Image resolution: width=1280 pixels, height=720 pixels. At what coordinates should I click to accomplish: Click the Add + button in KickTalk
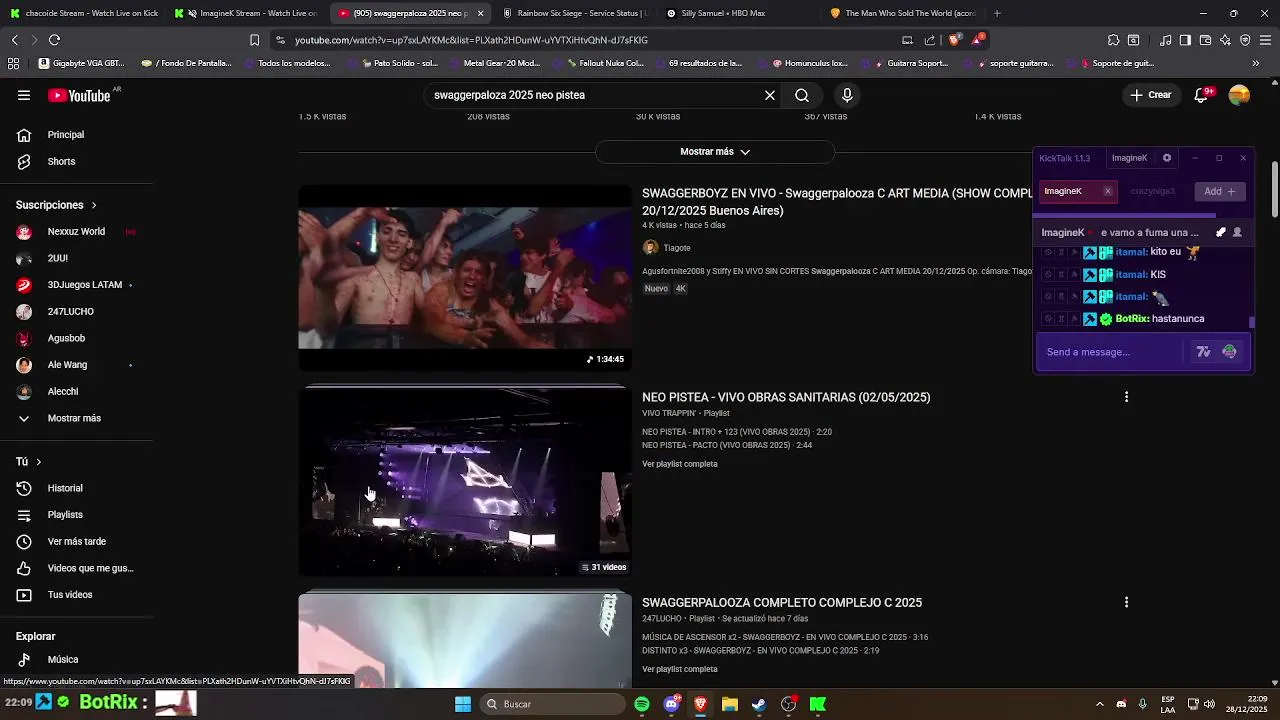1220,191
